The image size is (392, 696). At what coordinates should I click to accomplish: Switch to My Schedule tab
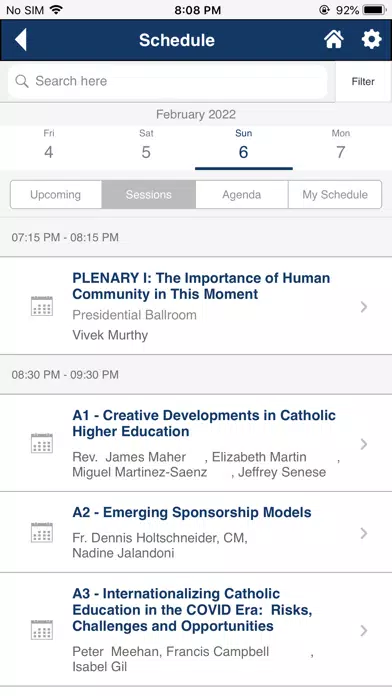tap(335, 194)
